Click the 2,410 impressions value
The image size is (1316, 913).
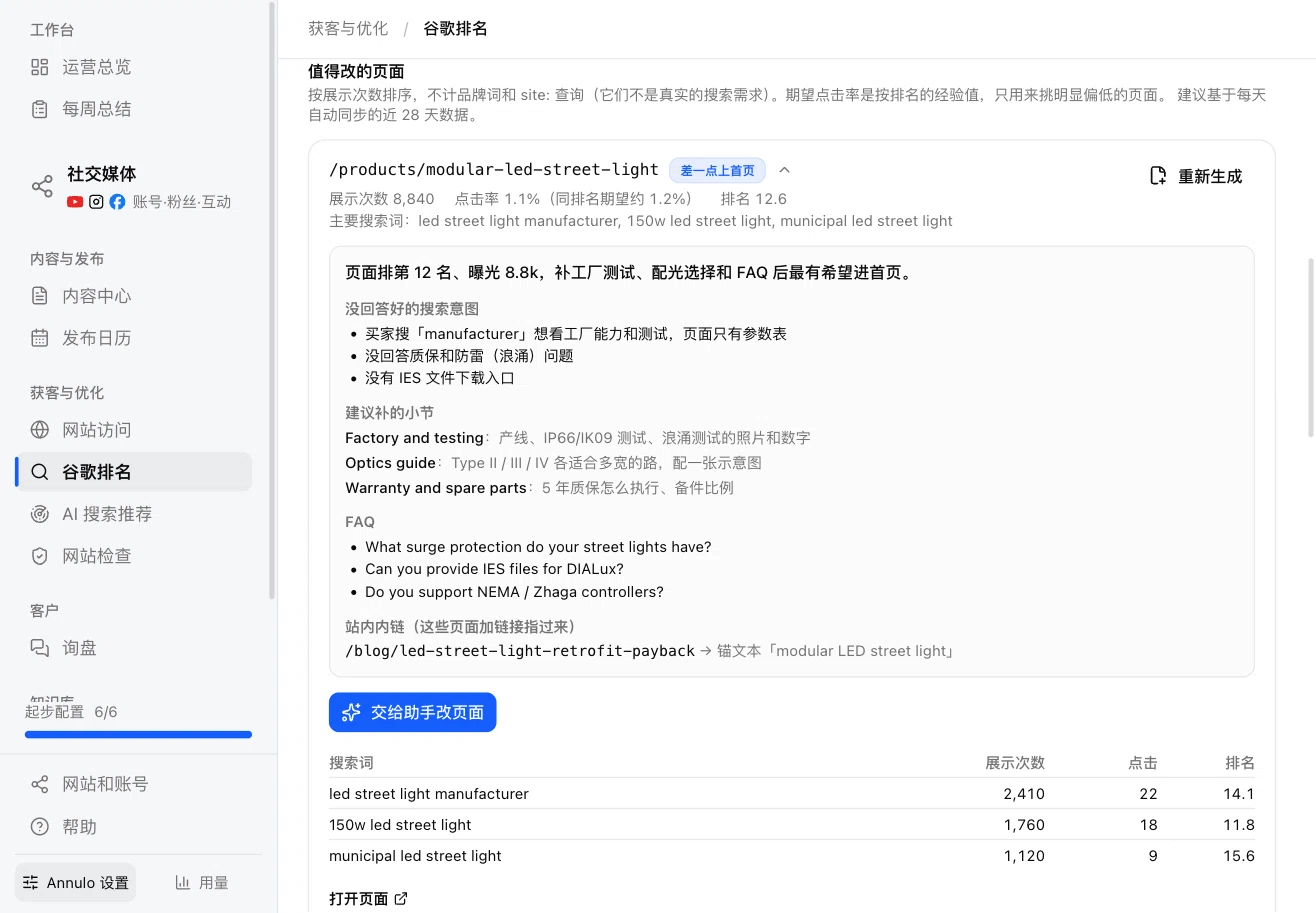1024,794
